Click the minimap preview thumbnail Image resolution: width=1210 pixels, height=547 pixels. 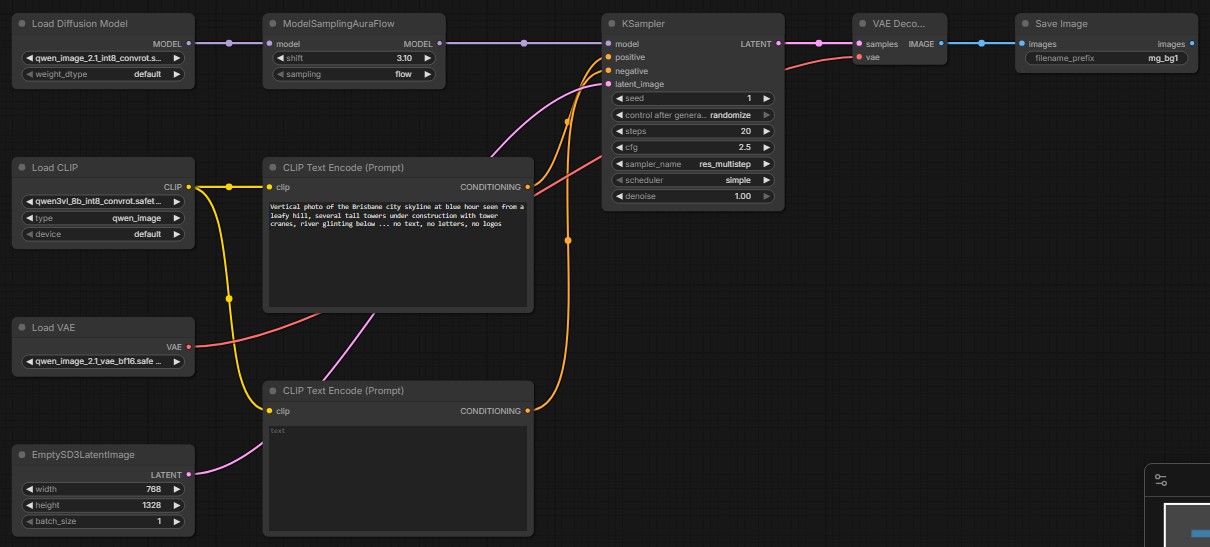tap(1187, 524)
